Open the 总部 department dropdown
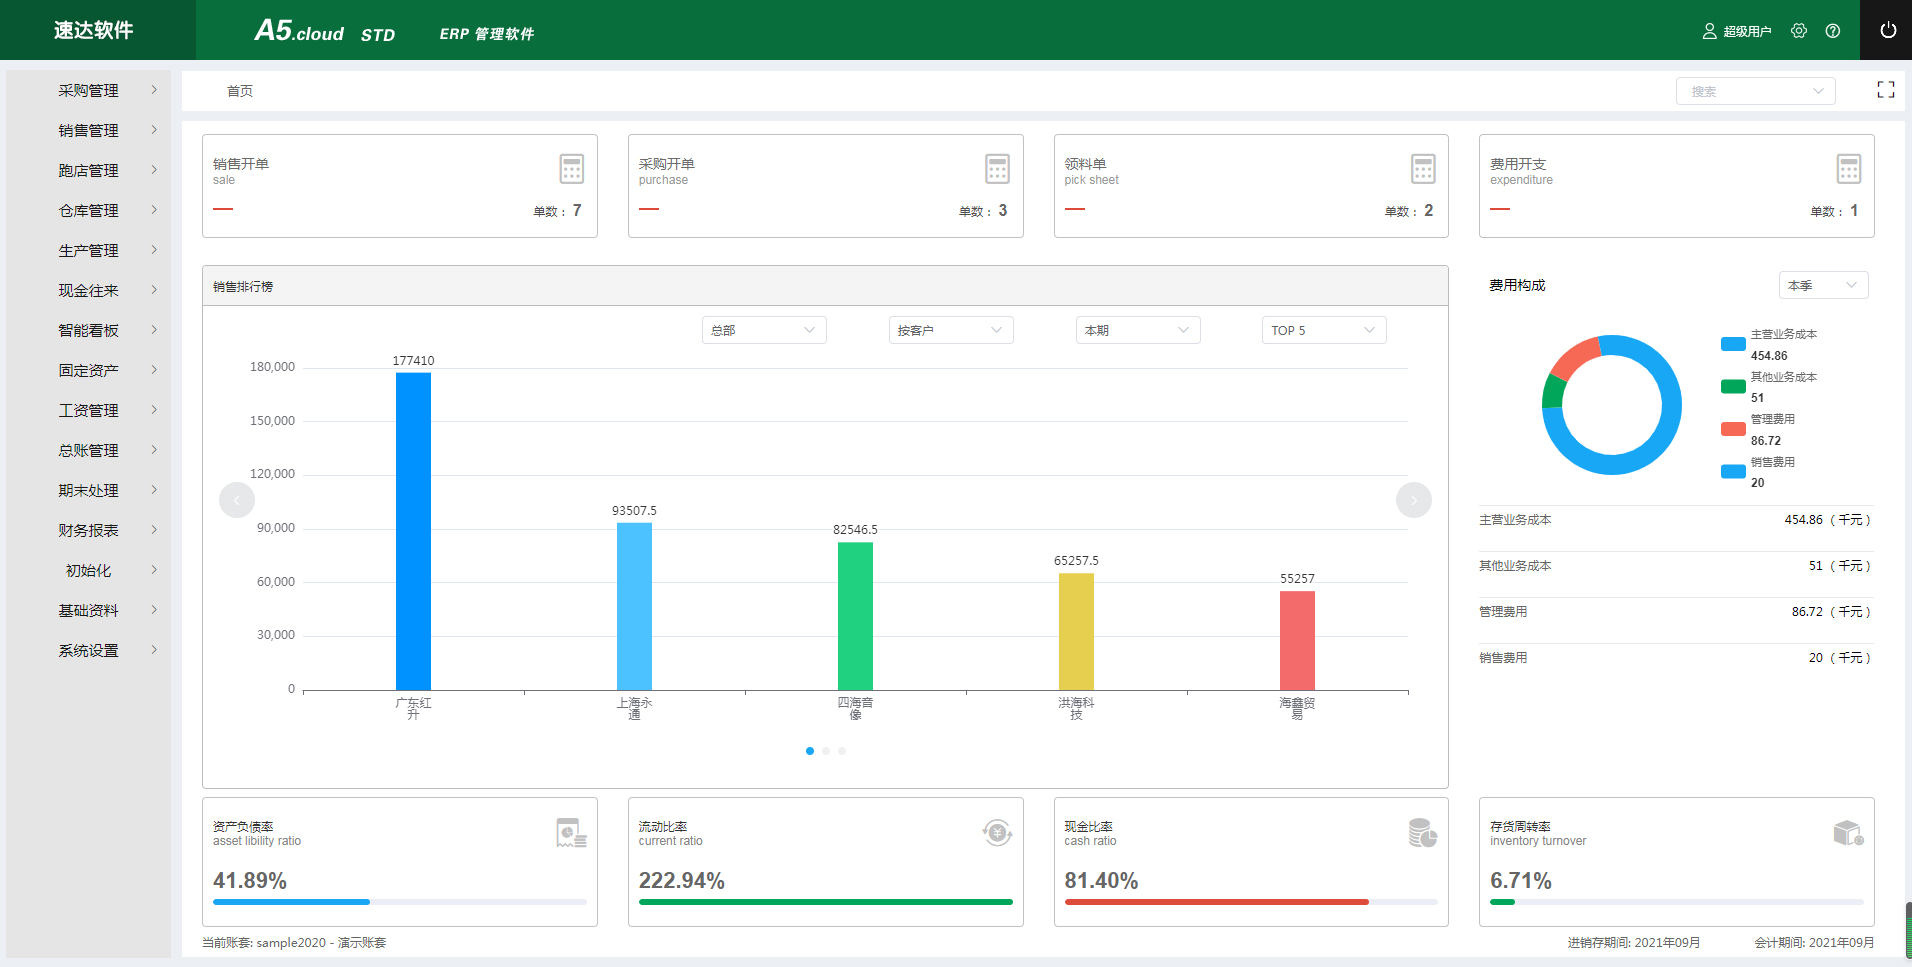The width and height of the screenshot is (1912, 967). 763,330
